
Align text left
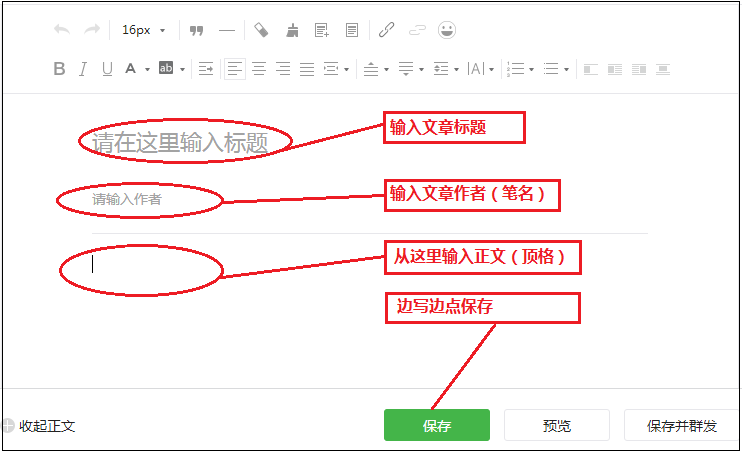coord(235,69)
